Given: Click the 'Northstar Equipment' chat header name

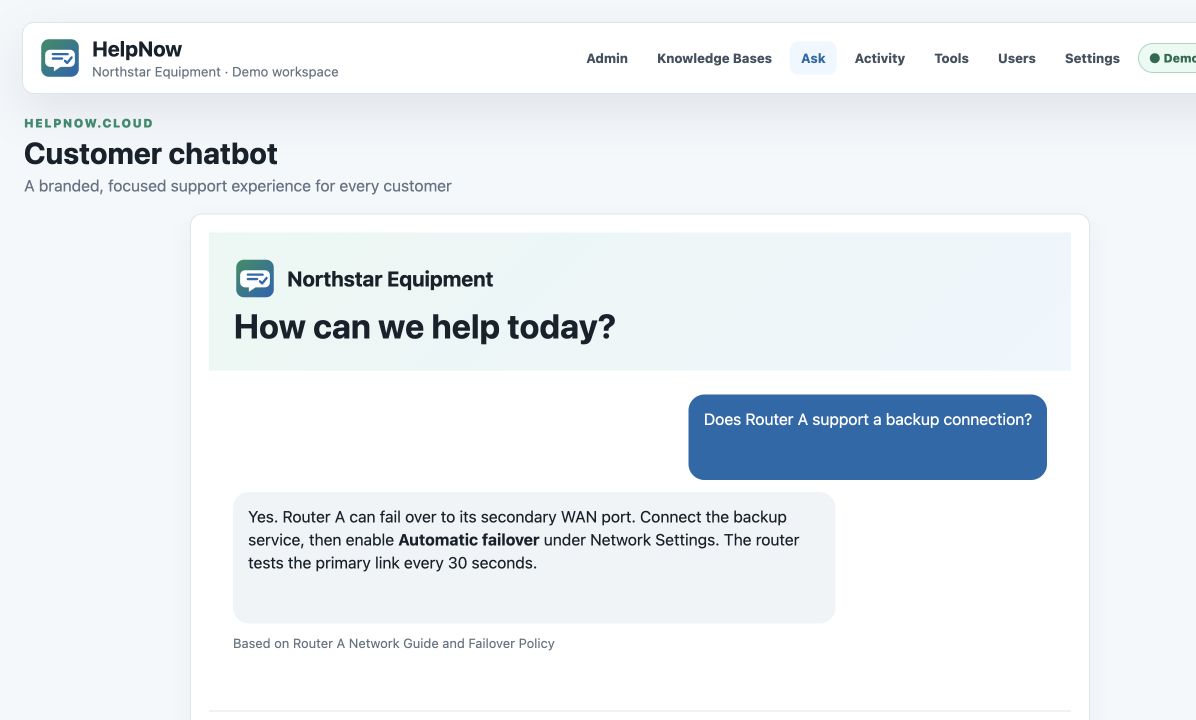Looking at the screenshot, I should (x=390, y=279).
